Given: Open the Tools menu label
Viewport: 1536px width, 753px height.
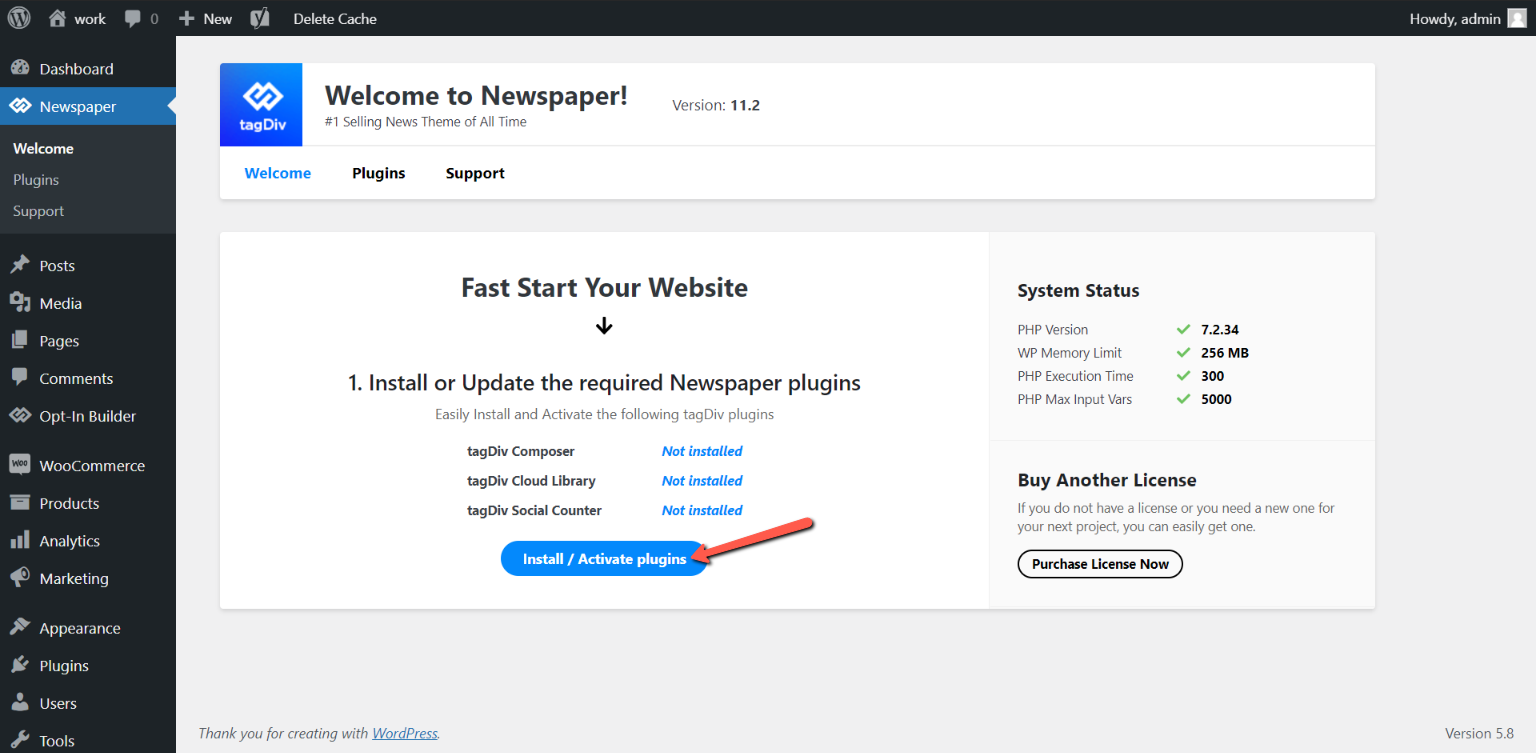Looking at the screenshot, I should tap(57, 741).
